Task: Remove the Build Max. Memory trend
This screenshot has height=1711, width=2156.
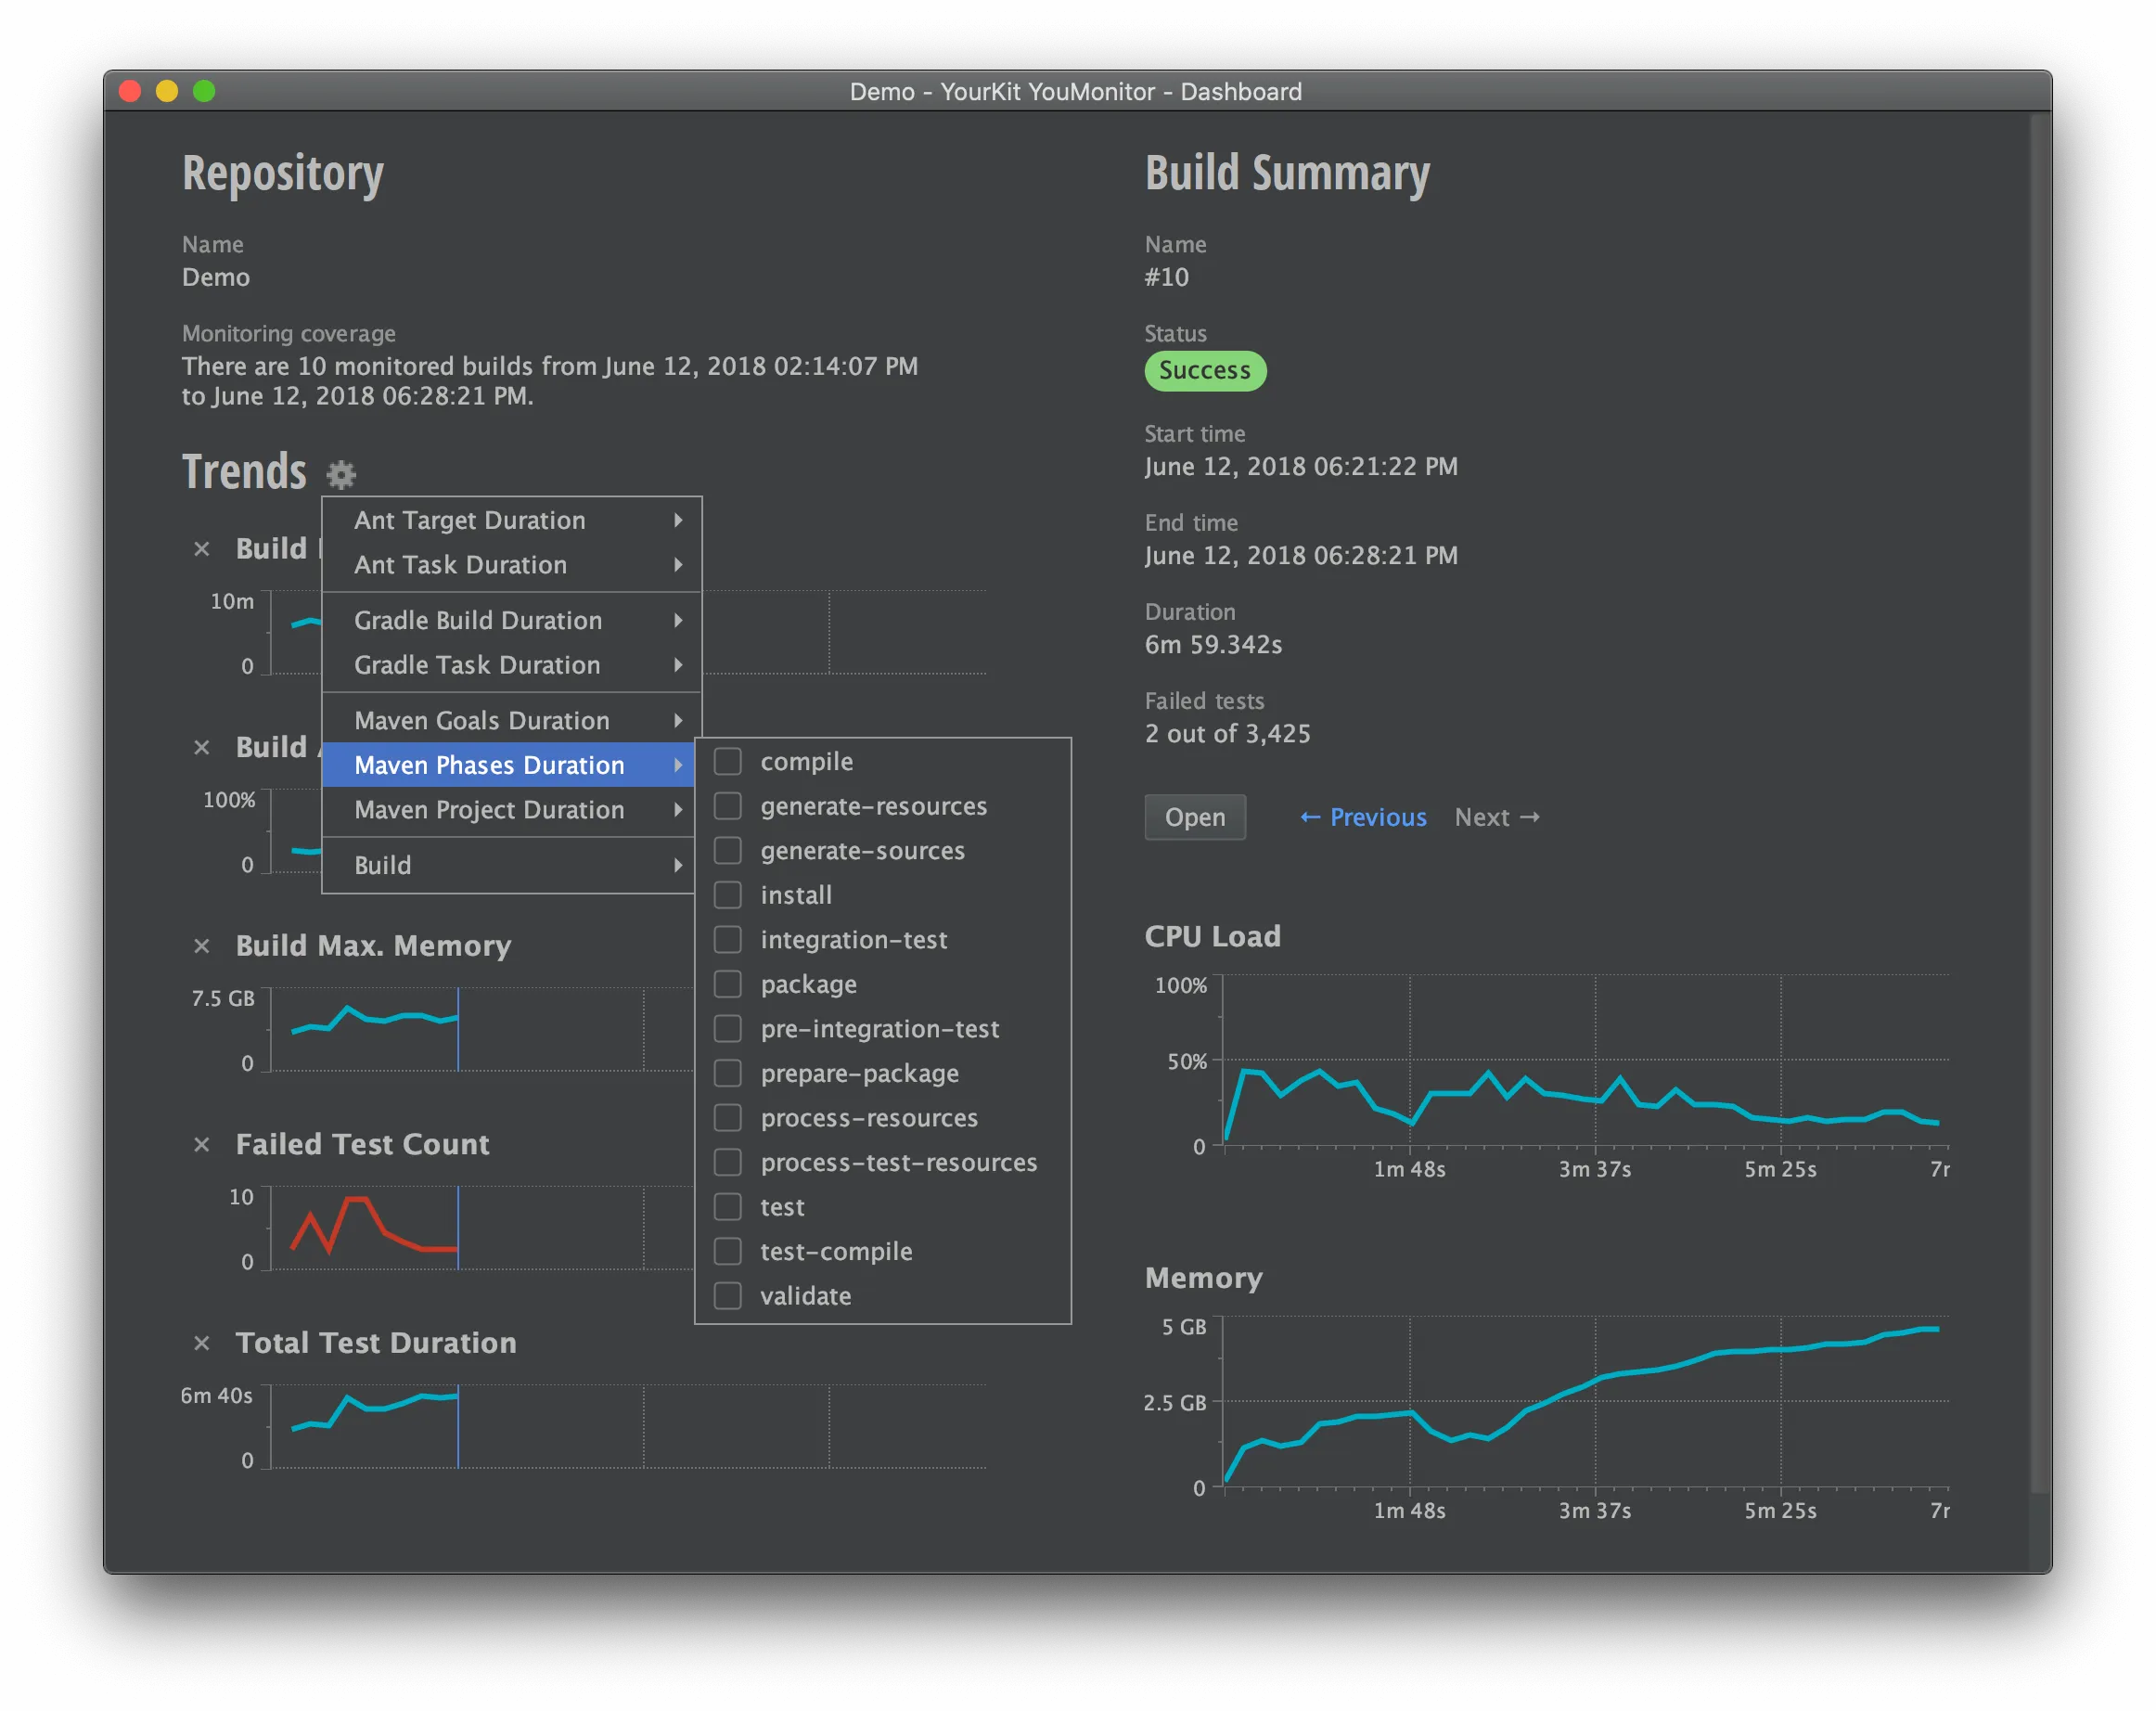Action: pos(202,946)
